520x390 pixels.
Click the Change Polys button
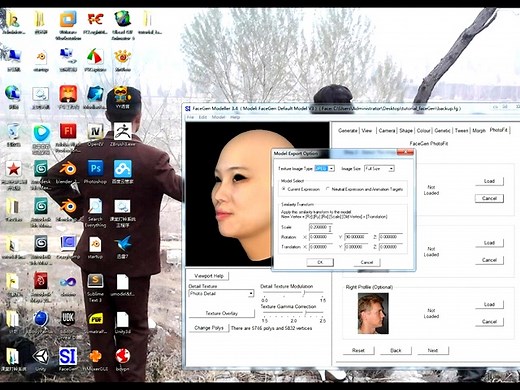pyautogui.click(x=209, y=328)
